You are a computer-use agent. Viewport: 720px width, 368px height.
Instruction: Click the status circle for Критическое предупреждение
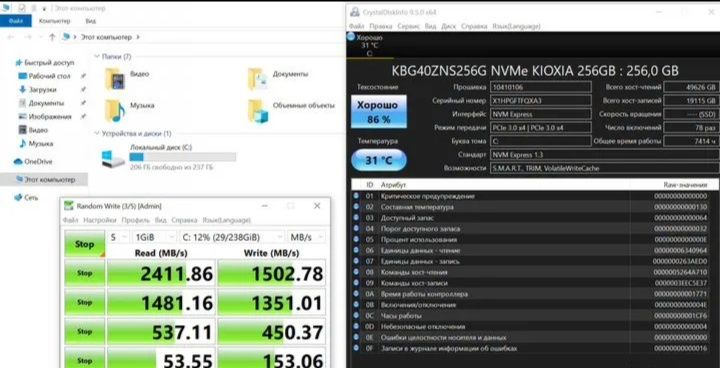point(356,196)
